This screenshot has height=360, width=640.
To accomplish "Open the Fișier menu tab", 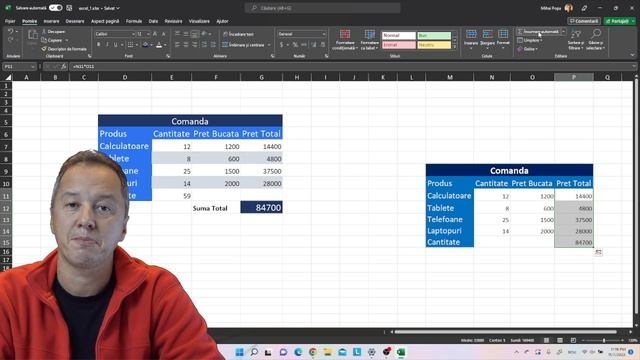I will tap(10, 21).
